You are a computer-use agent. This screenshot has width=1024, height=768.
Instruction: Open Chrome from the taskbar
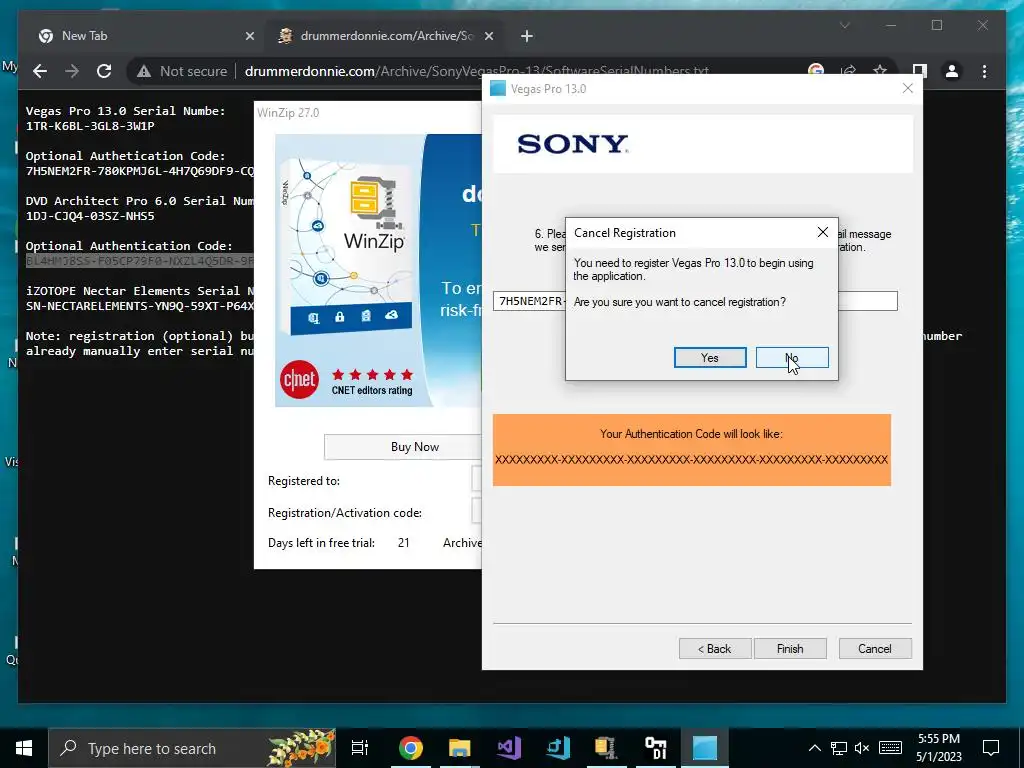pos(411,748)
